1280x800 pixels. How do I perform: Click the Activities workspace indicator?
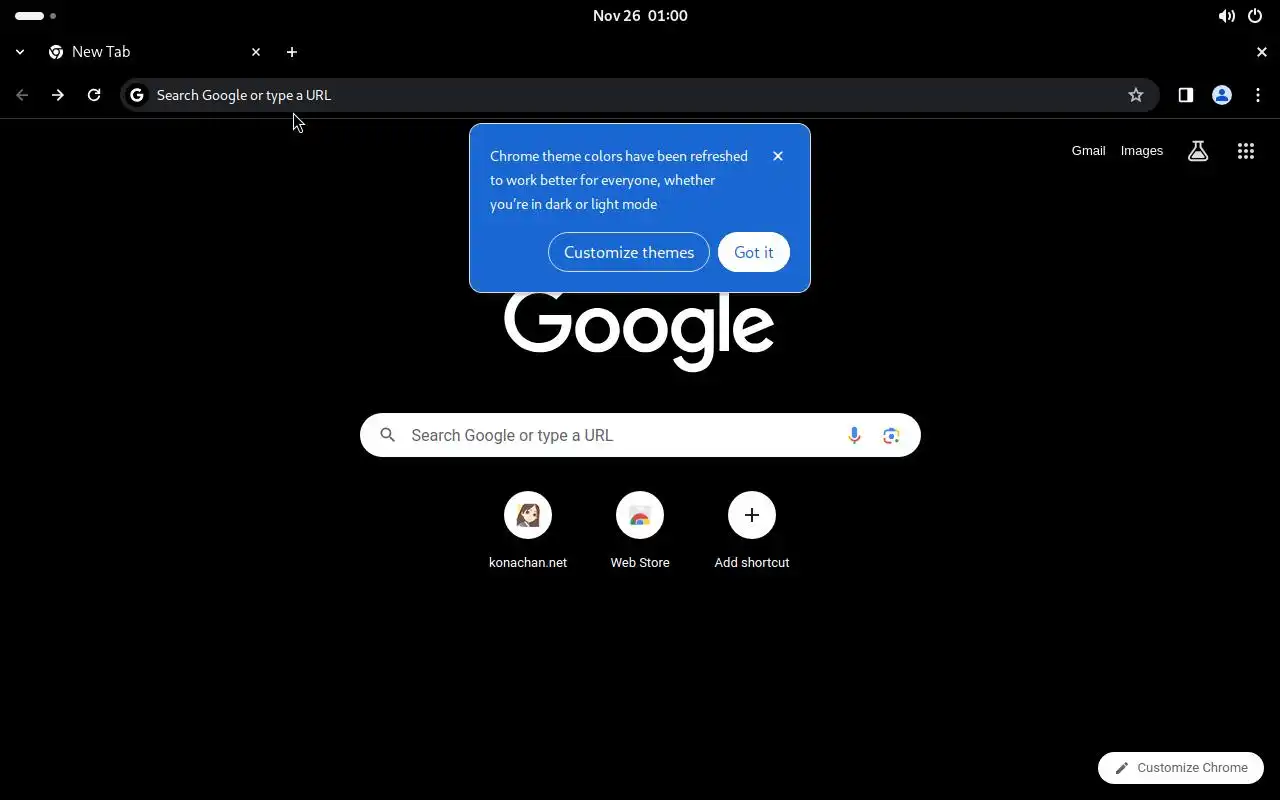tap(36, 16)
